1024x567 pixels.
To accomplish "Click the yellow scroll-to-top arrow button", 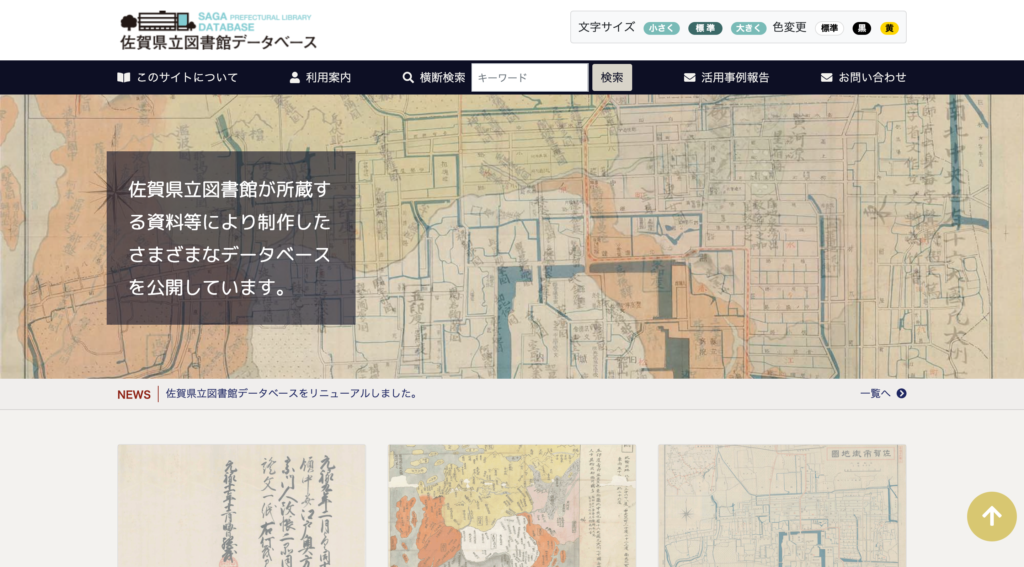I will [991, 516].
